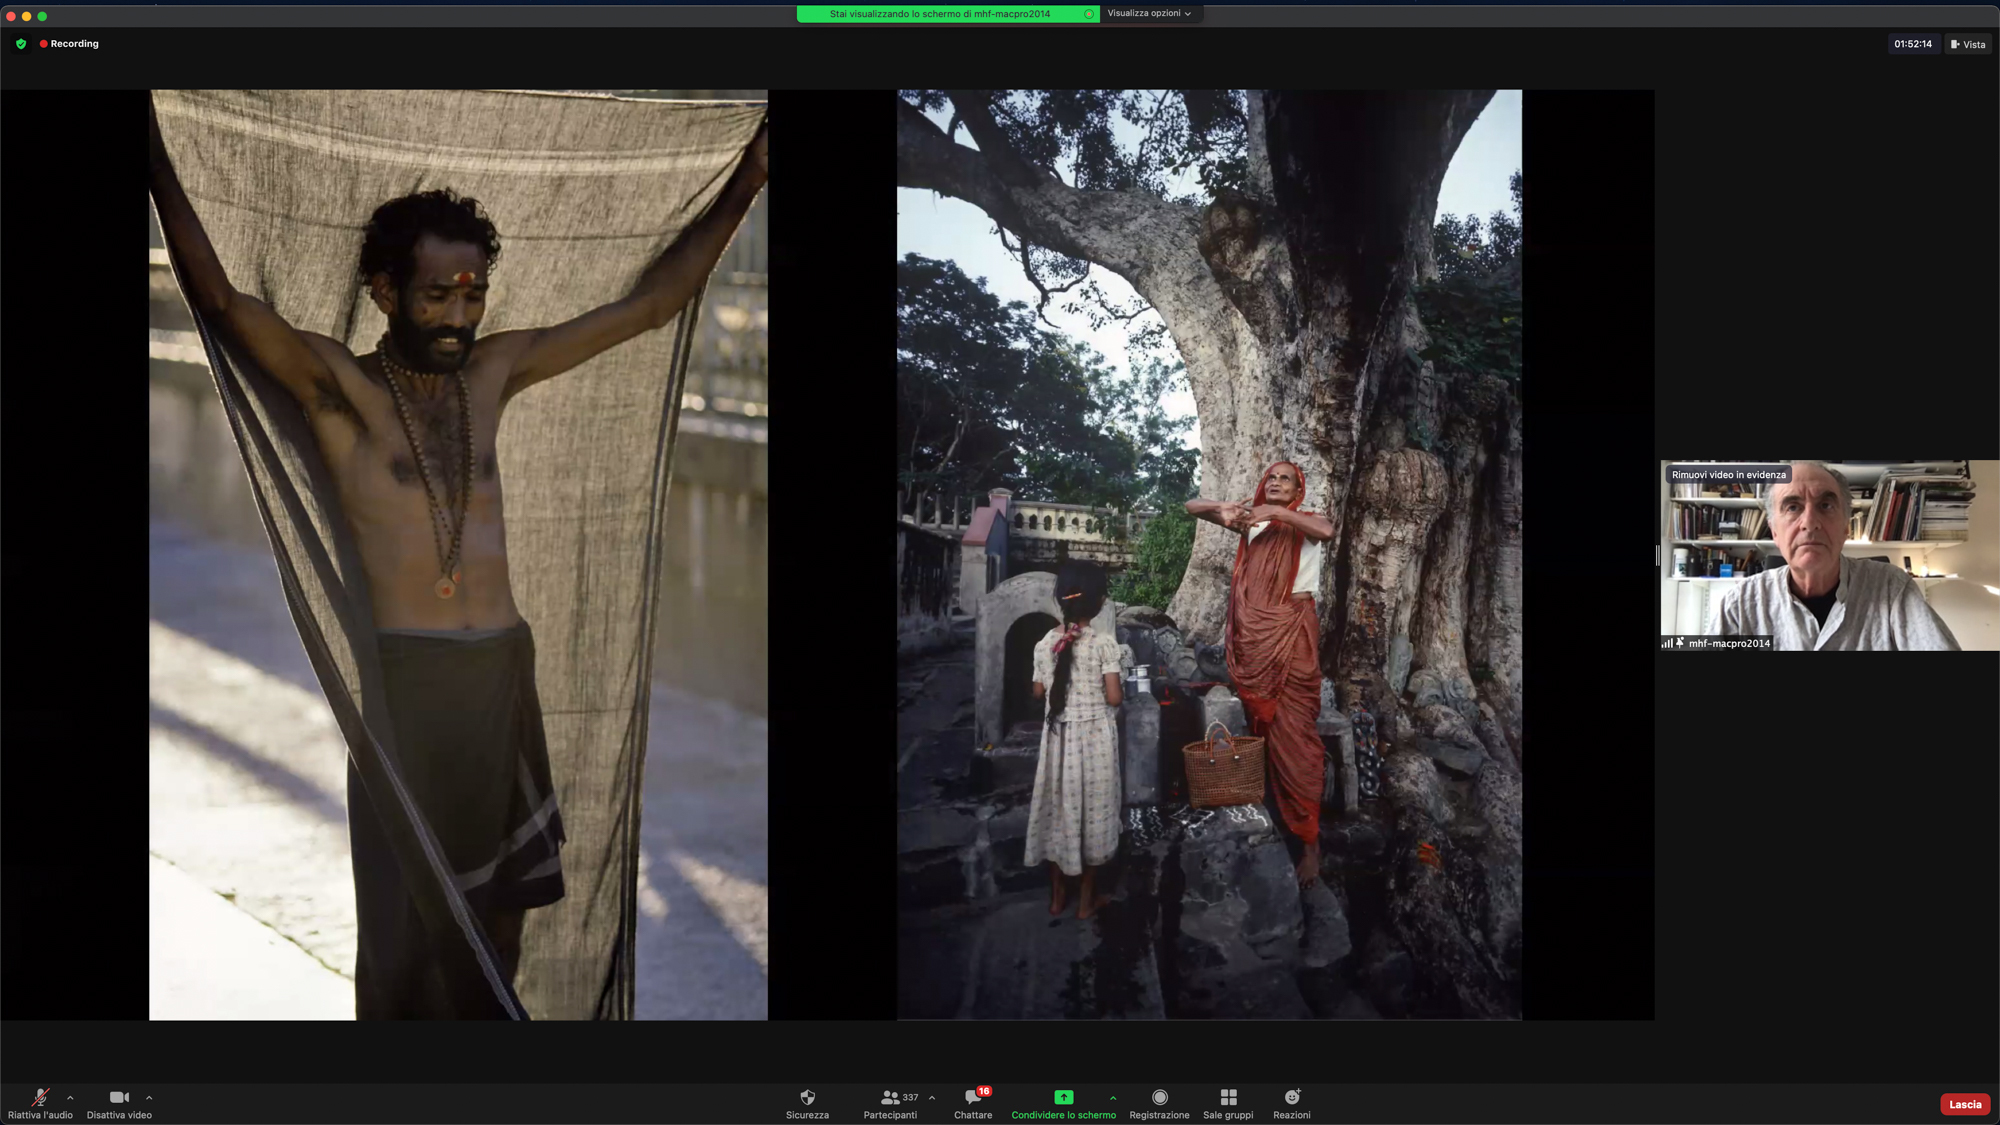Expand audio options chevron next to the microphone
Viewport: 2000px width, 1125px height.
70,1098
